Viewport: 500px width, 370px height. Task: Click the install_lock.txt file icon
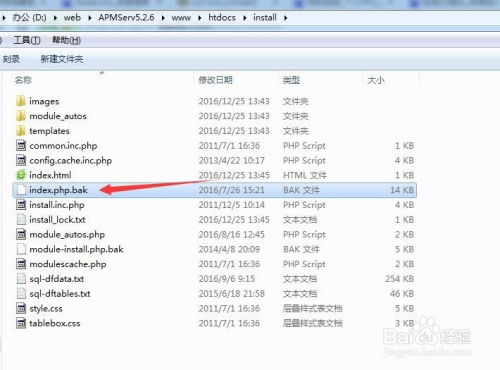tap(21, 219)
